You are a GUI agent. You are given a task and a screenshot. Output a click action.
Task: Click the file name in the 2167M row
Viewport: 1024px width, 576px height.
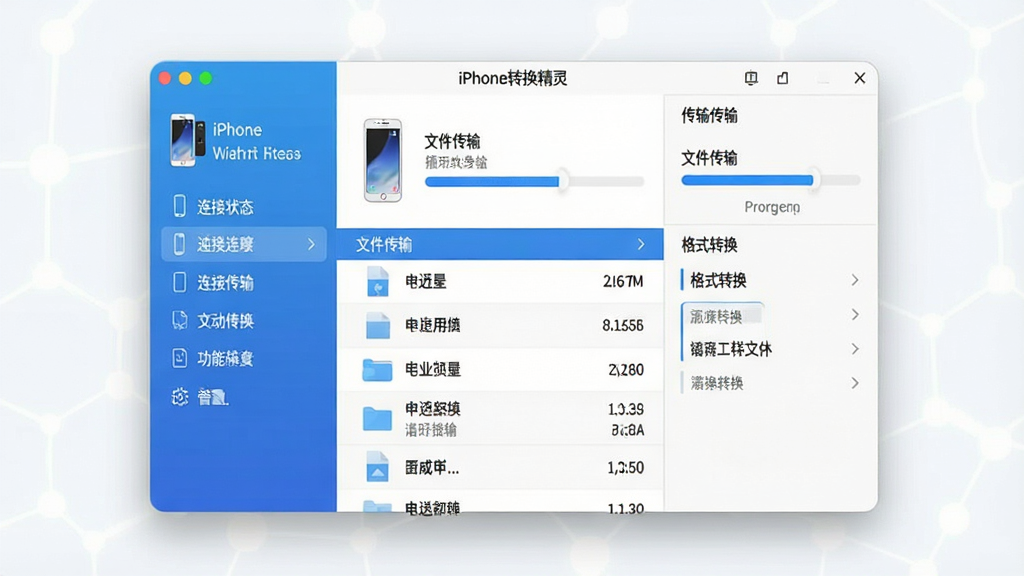pos(426,281)
